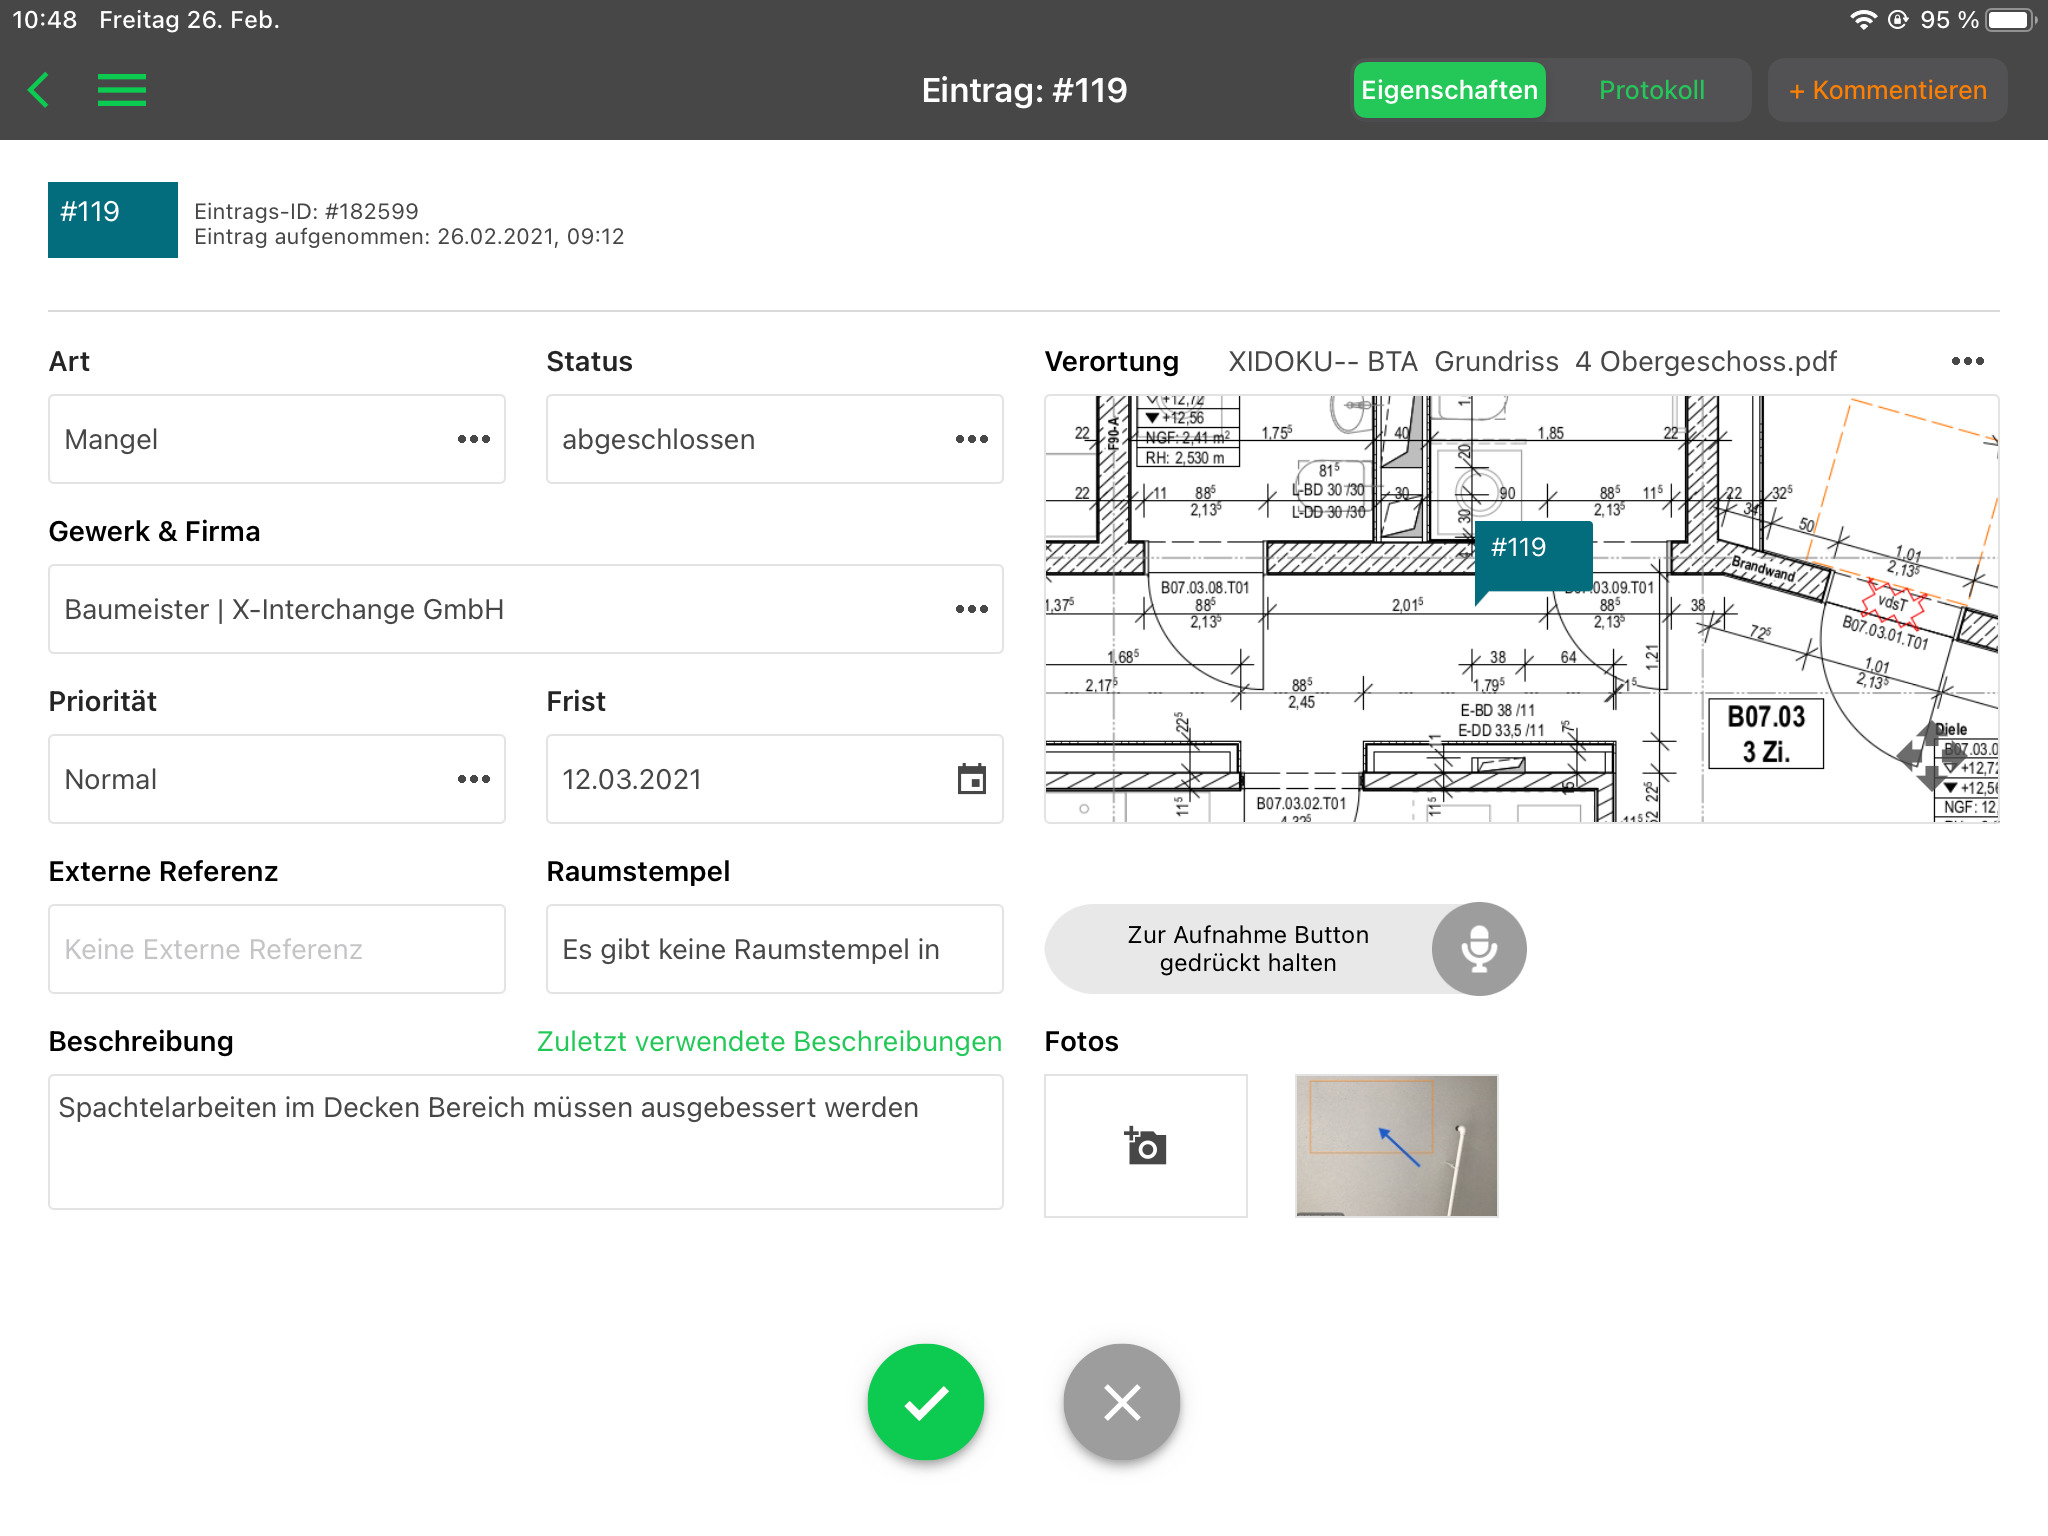2048x1536 pixels.
Task: Open the Frist calendar picker icon
Action: pos(971,779)
